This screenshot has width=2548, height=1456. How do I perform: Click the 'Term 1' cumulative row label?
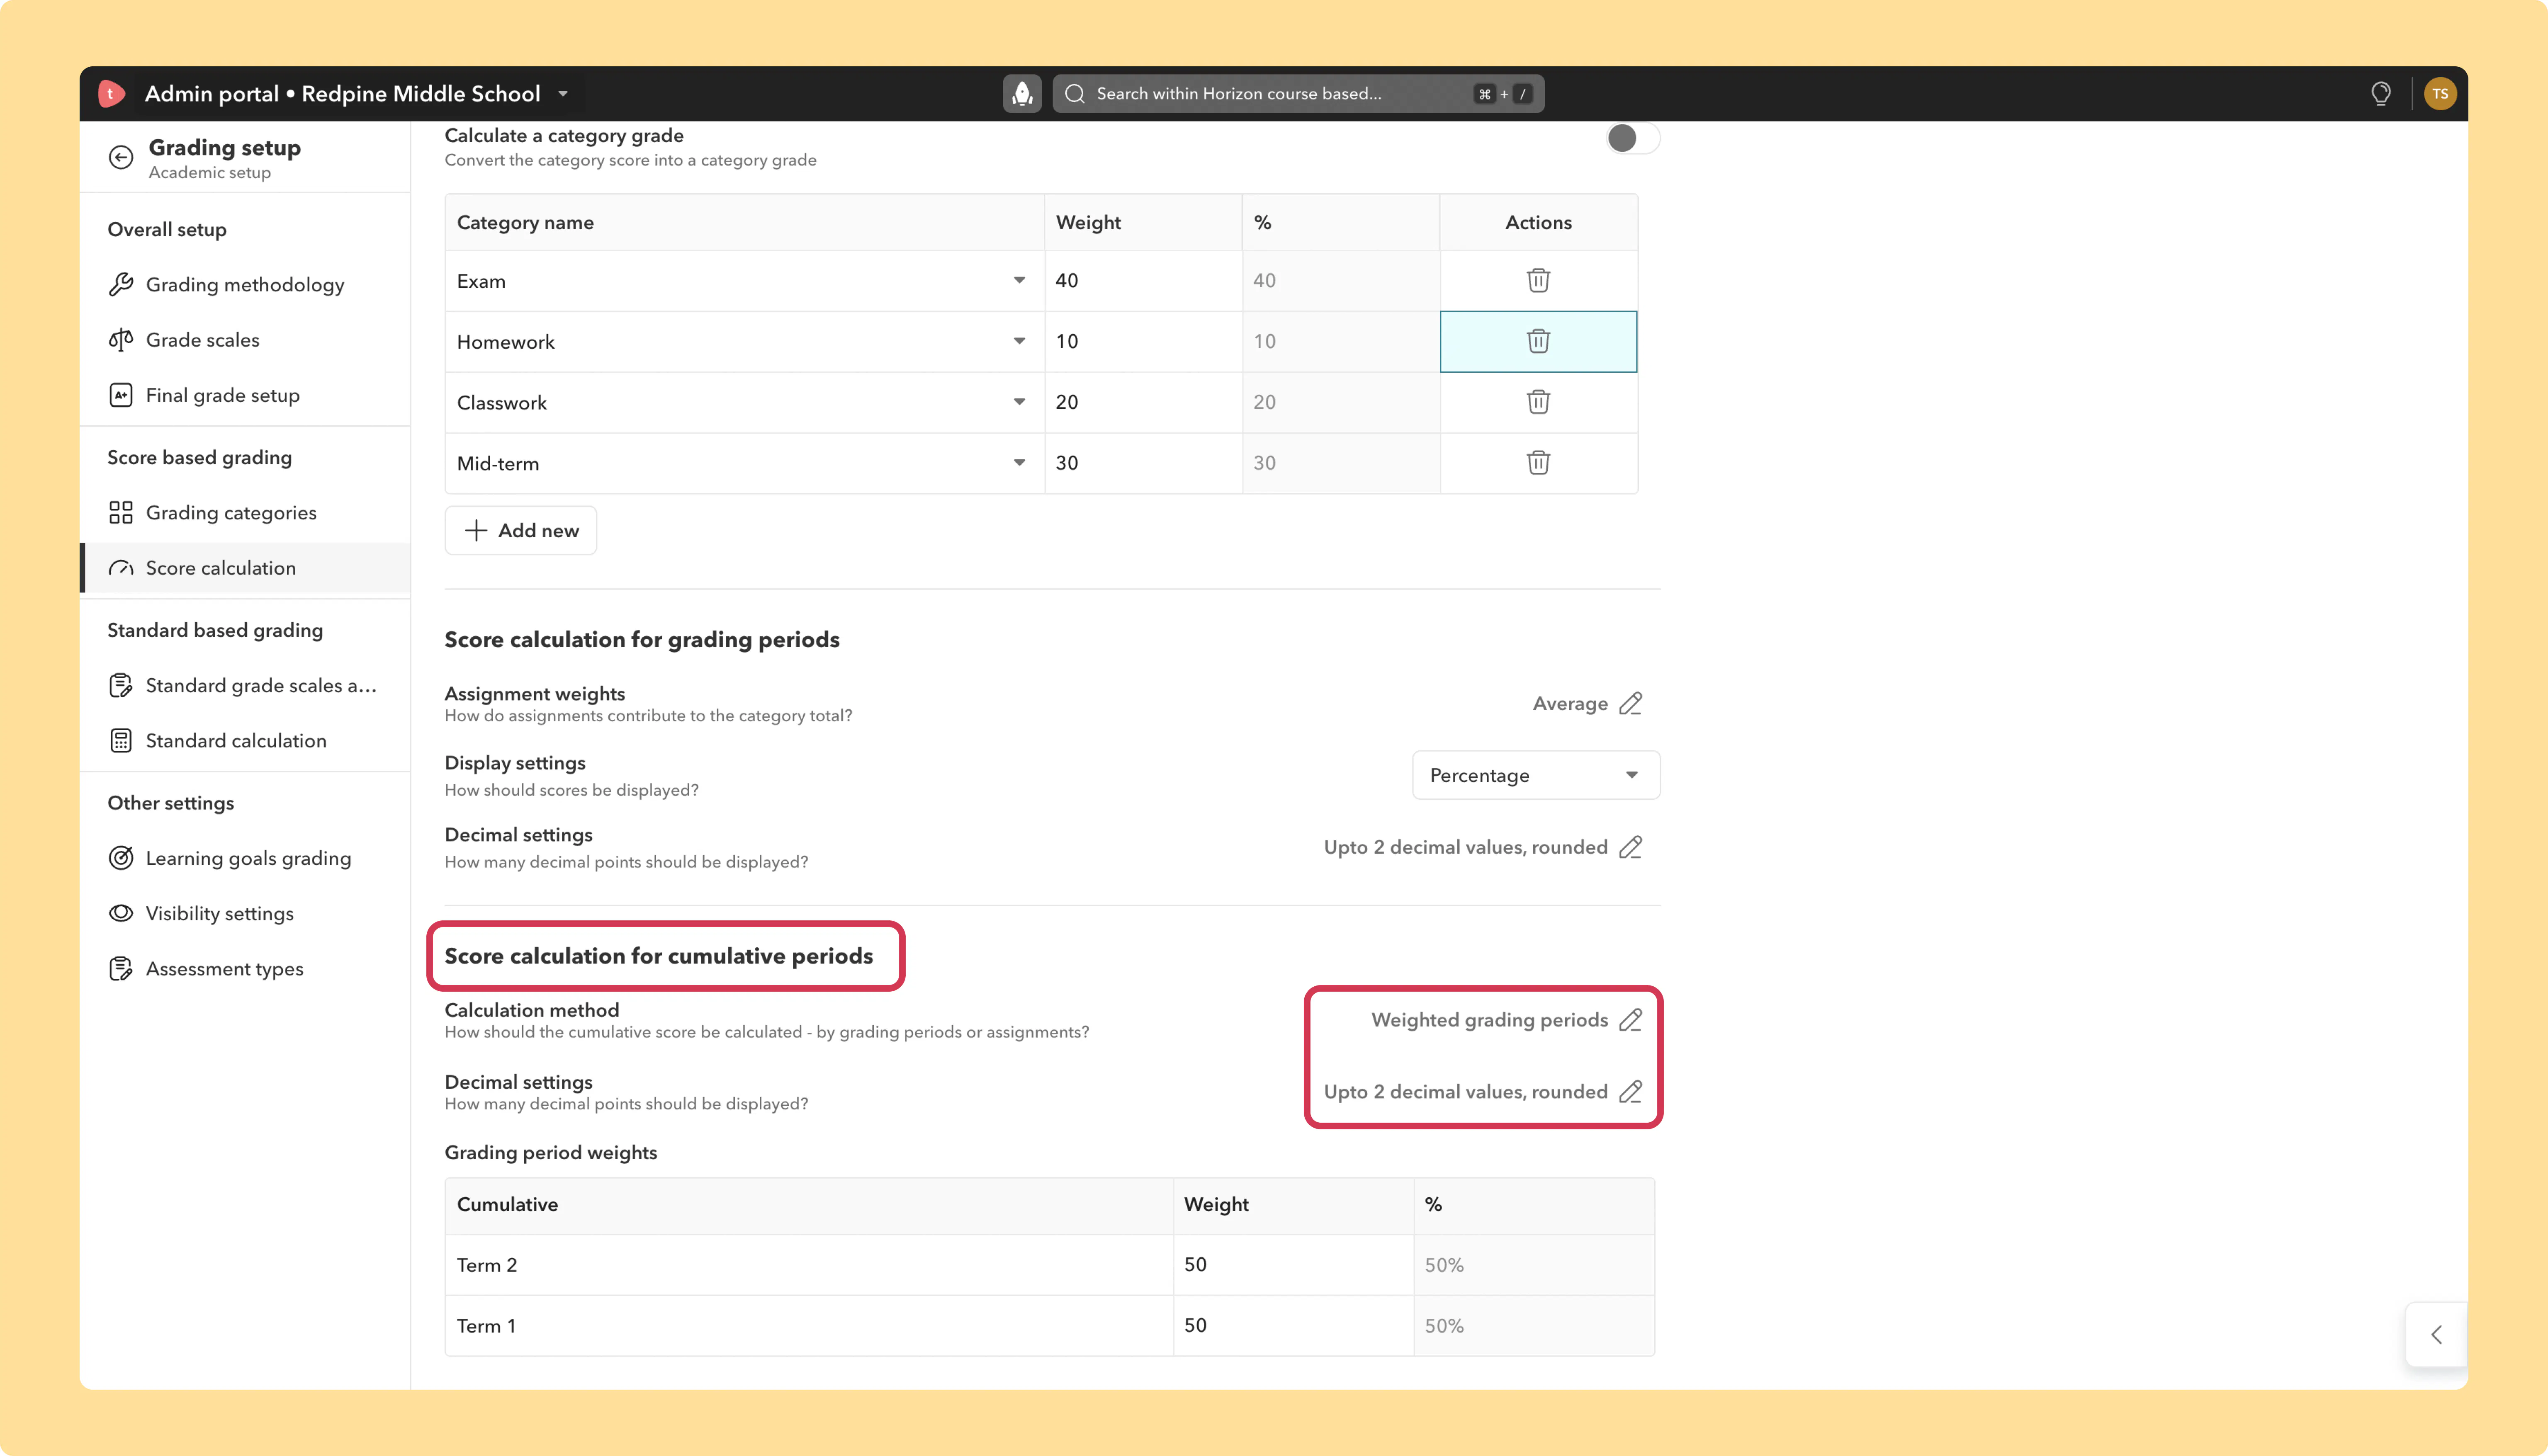coord(486,1326)
